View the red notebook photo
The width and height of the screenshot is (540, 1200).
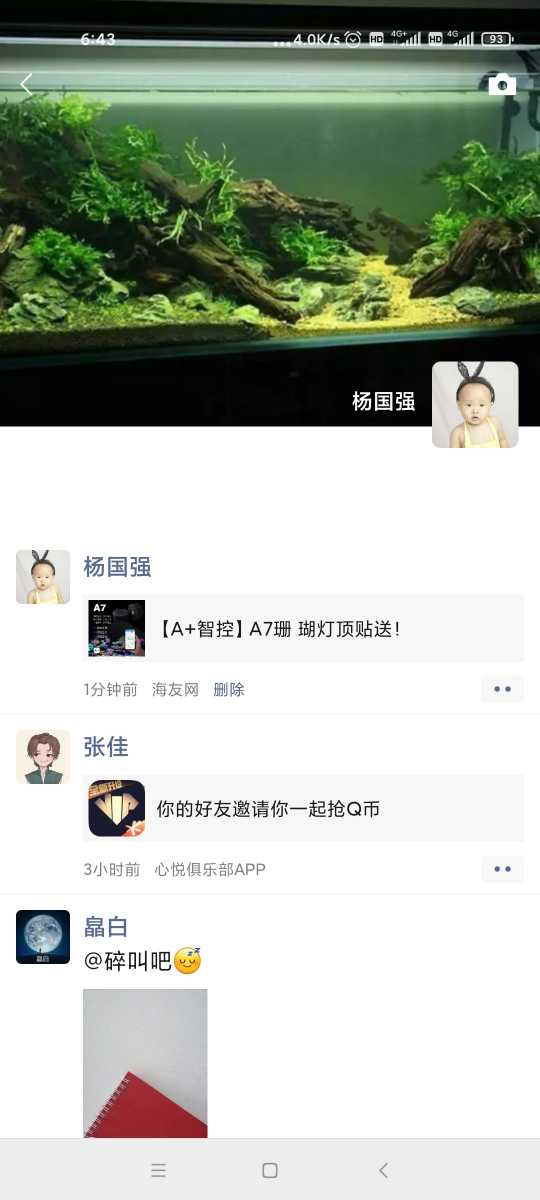pos(145,1063)
